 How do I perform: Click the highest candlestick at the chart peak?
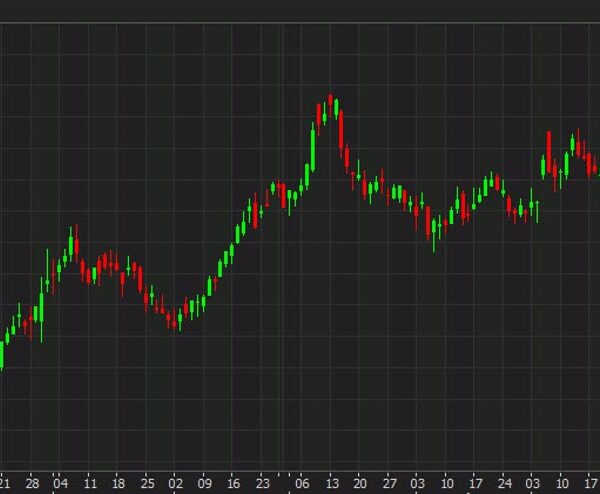pyautogui.click(x=332, y=106)
